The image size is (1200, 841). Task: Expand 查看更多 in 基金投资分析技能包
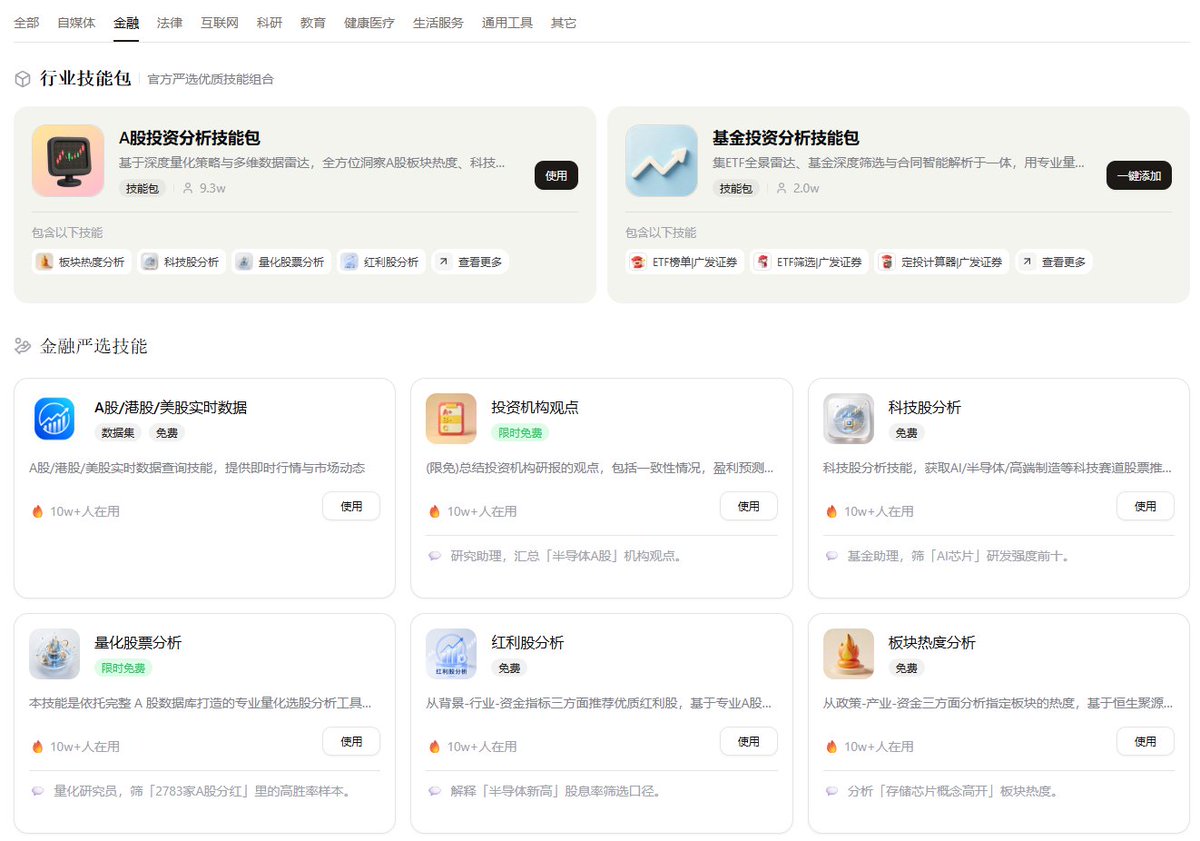tap(1054, 262)
